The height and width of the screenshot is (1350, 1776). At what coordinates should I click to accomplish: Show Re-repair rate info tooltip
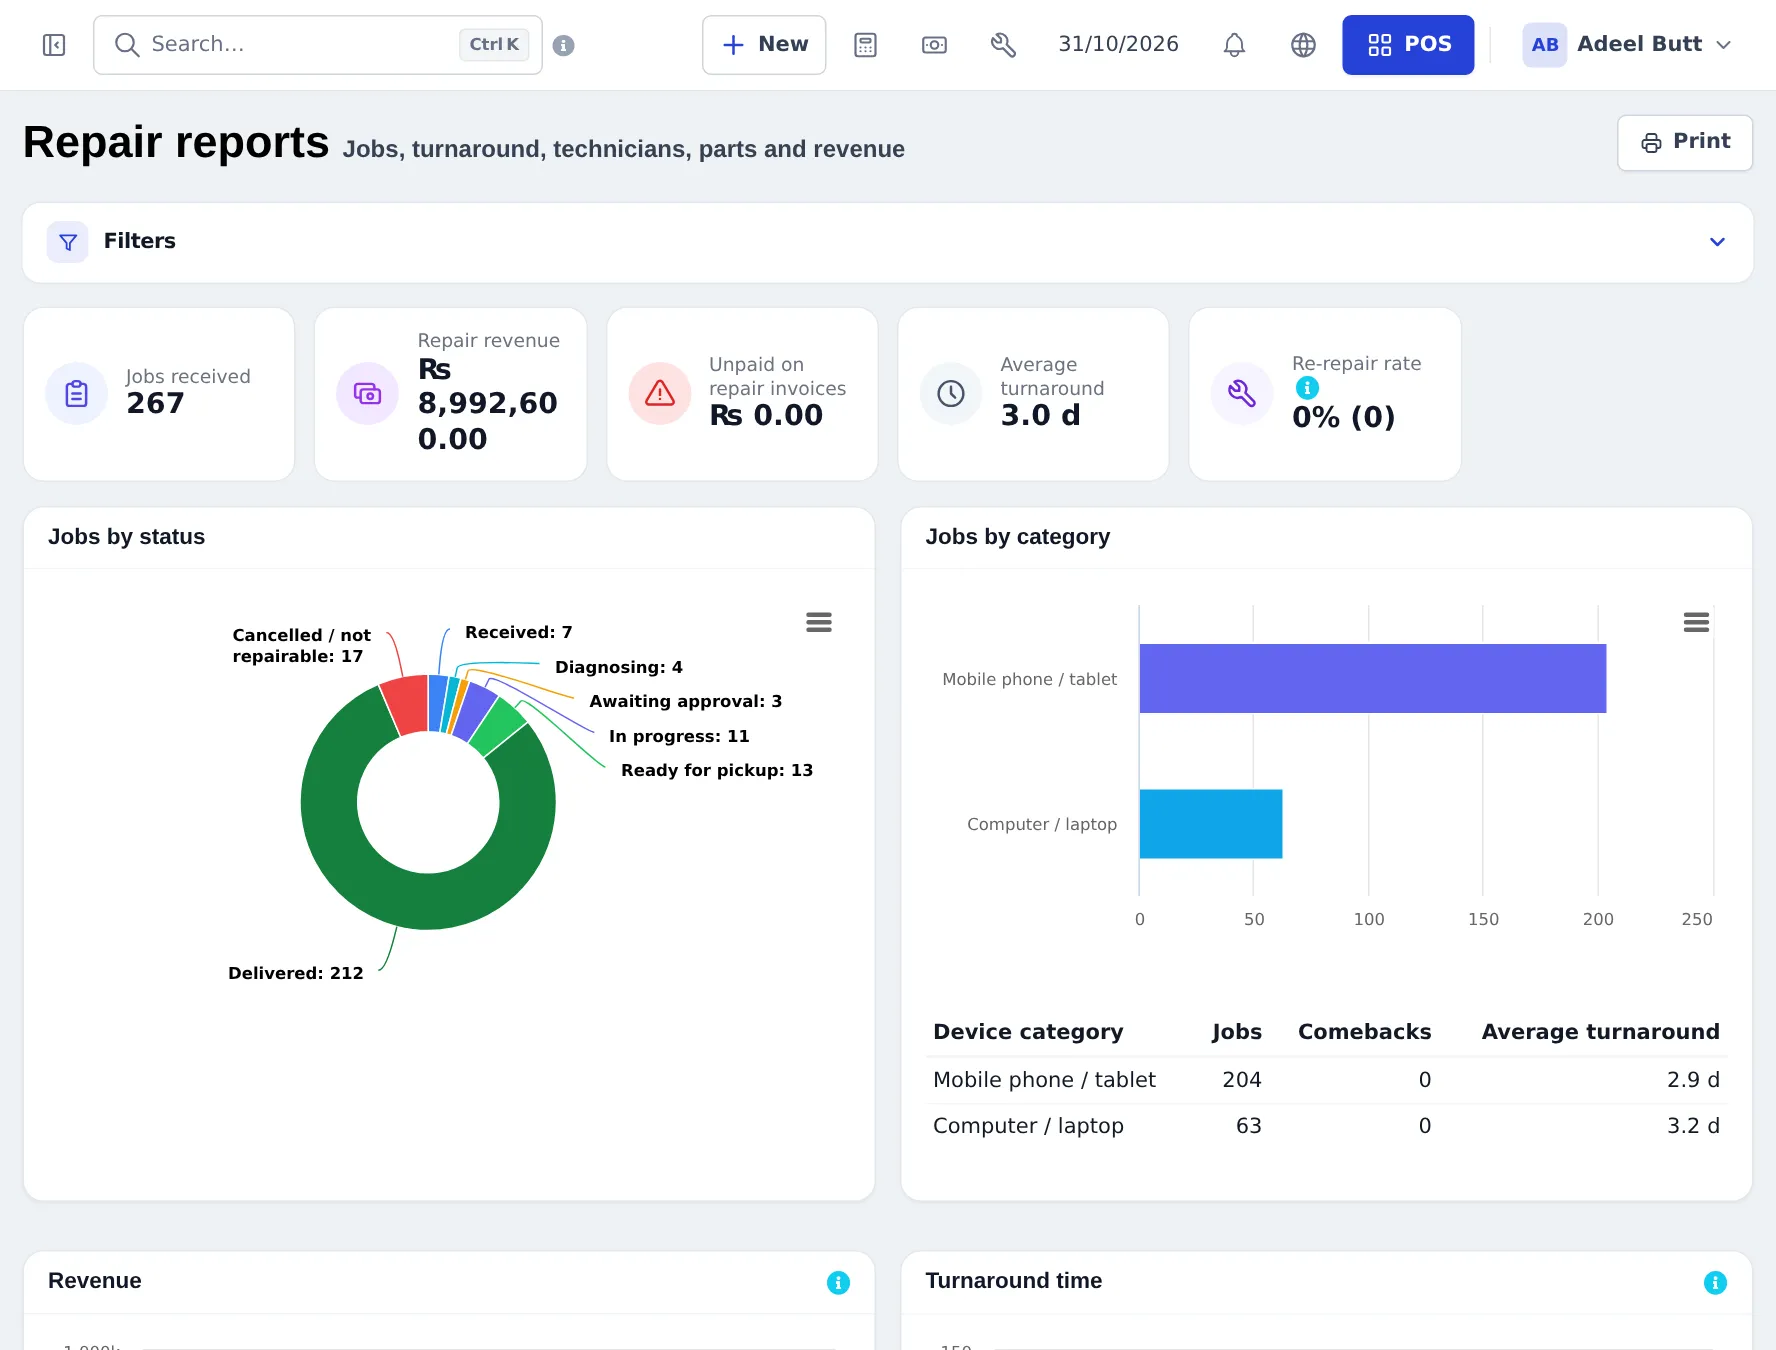click(x=1307, y=388)
